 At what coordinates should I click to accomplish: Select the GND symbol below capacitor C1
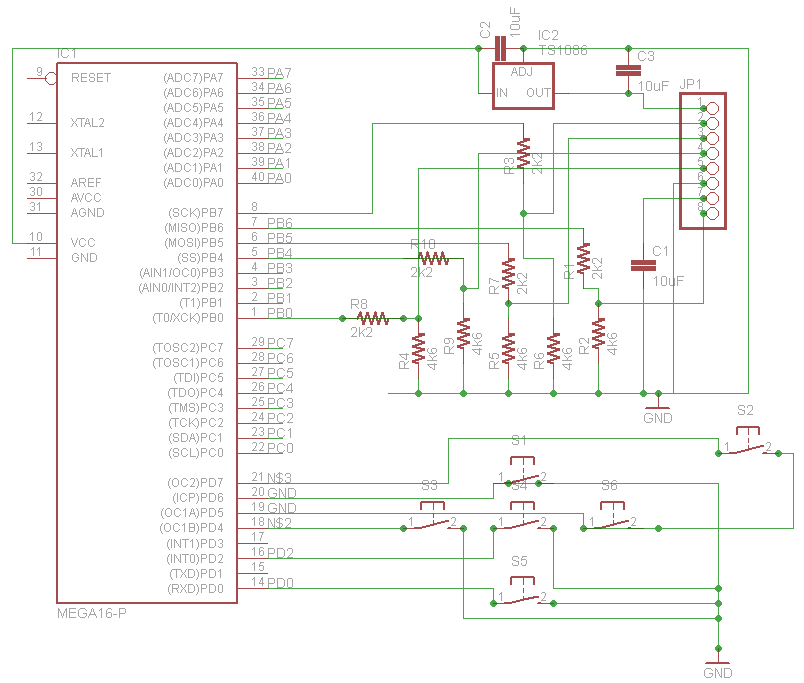point(658,410)
